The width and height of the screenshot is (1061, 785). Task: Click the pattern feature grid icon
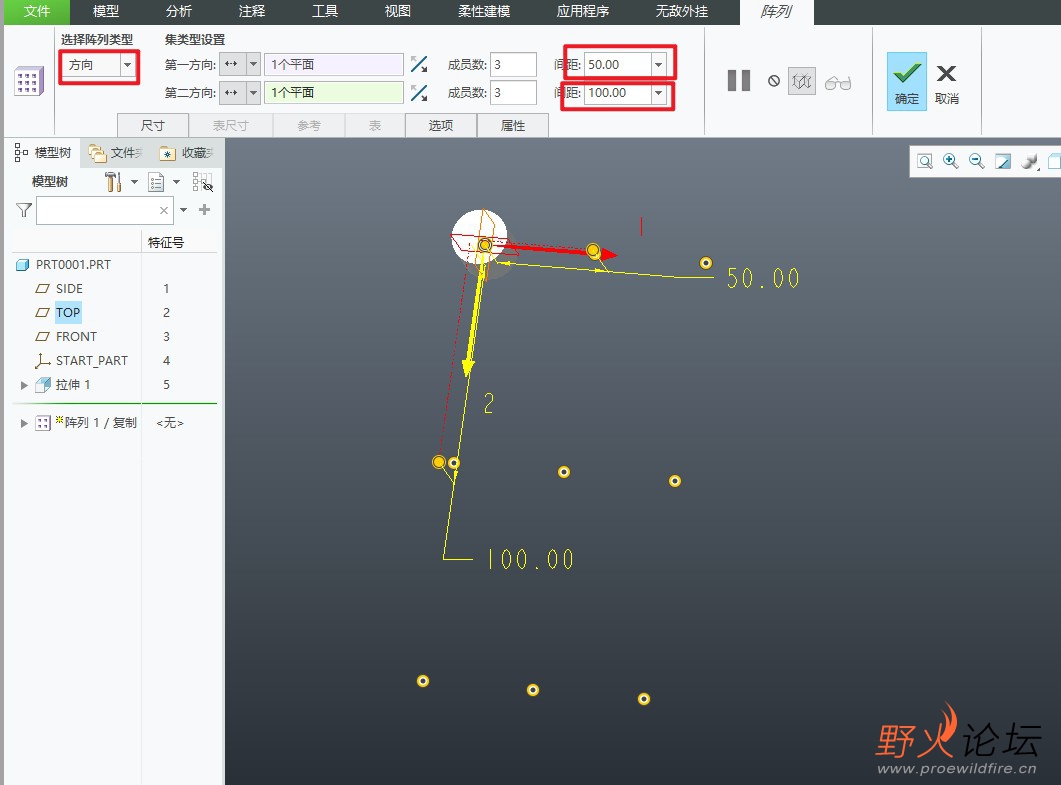[x=28, y=81]
